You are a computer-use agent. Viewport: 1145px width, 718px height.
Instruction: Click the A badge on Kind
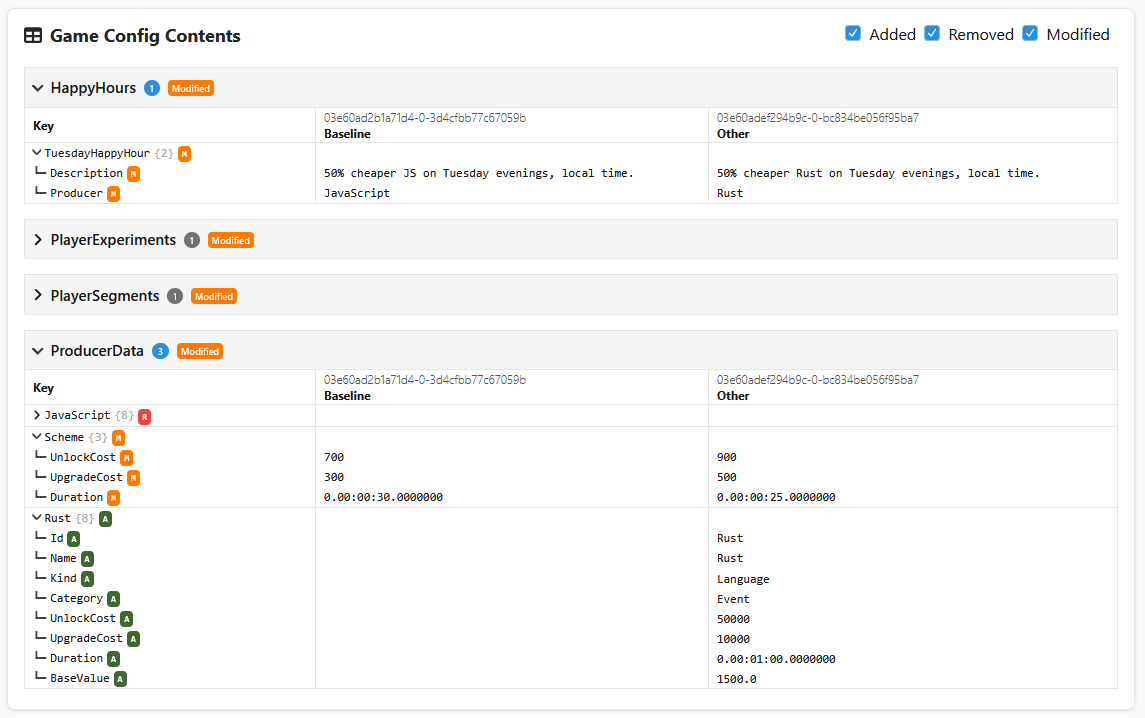pos(87,578)
